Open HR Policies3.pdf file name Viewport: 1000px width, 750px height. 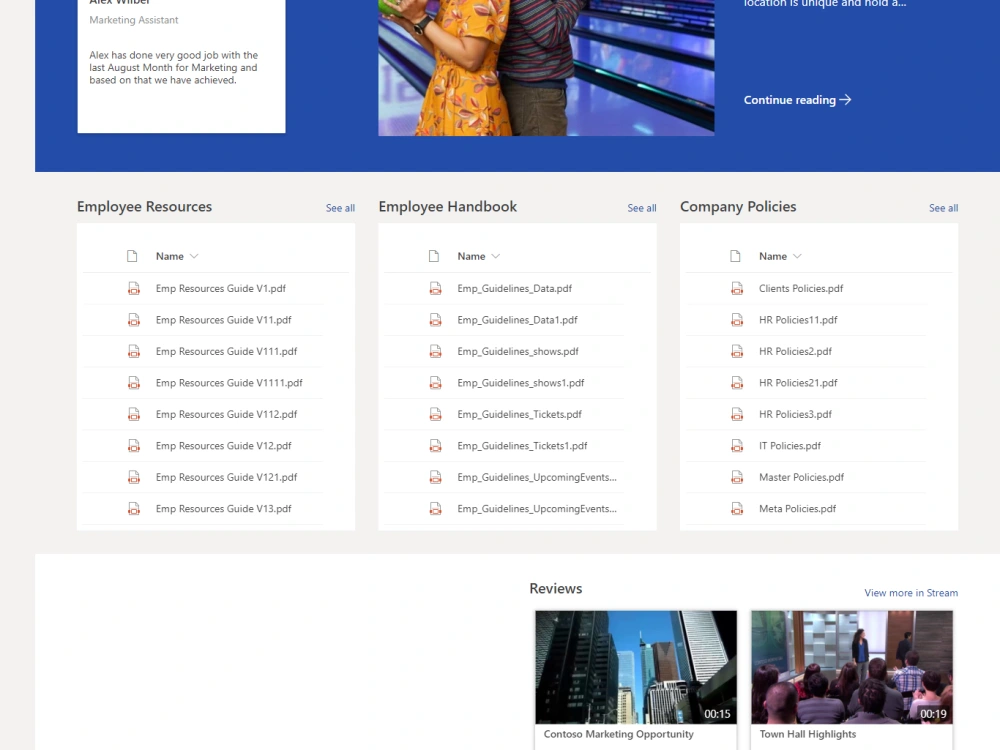(x=795, y=414)
